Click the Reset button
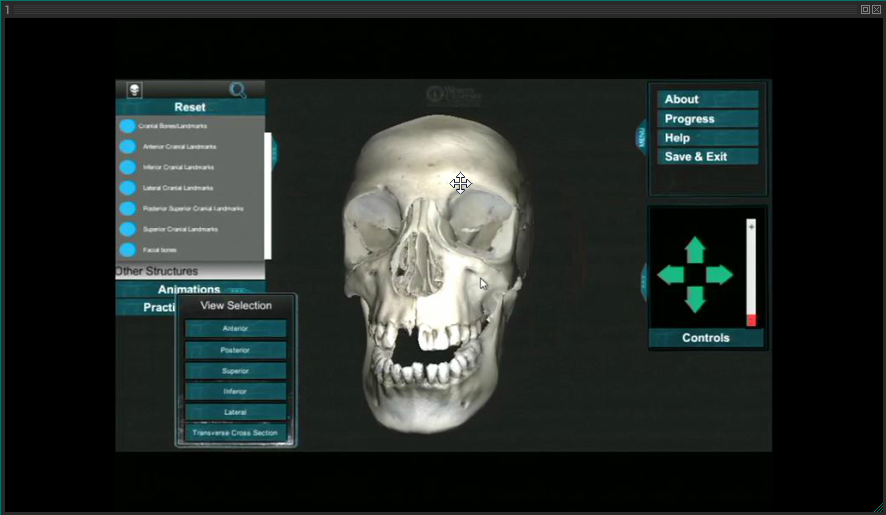Image resolution: width=886 pixels, height=515 pixels. coord(190,107)
